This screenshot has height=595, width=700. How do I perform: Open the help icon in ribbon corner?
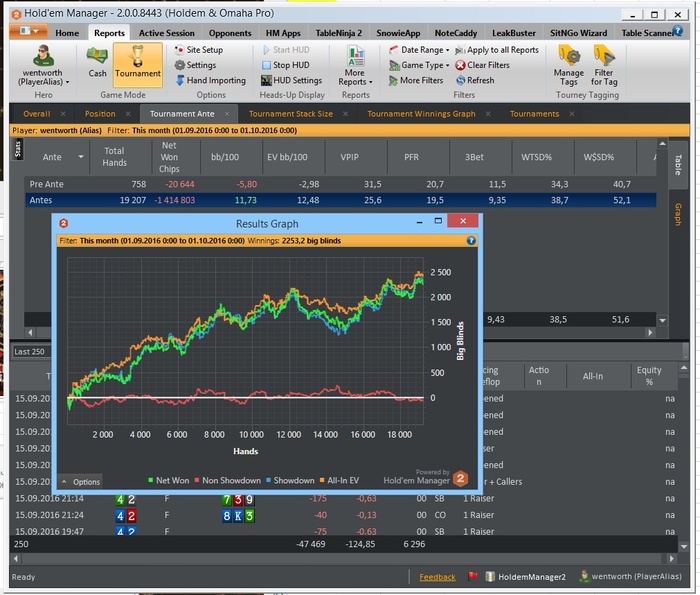677,31
